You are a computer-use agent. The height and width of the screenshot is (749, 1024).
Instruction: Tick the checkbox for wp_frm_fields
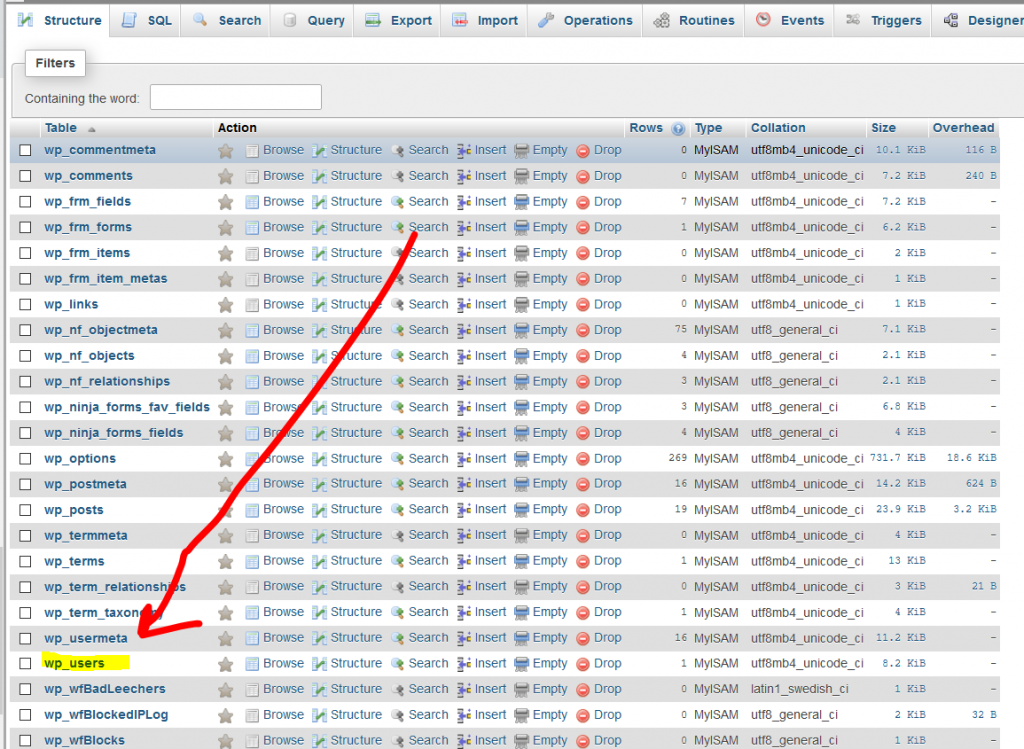coord(25,202)
